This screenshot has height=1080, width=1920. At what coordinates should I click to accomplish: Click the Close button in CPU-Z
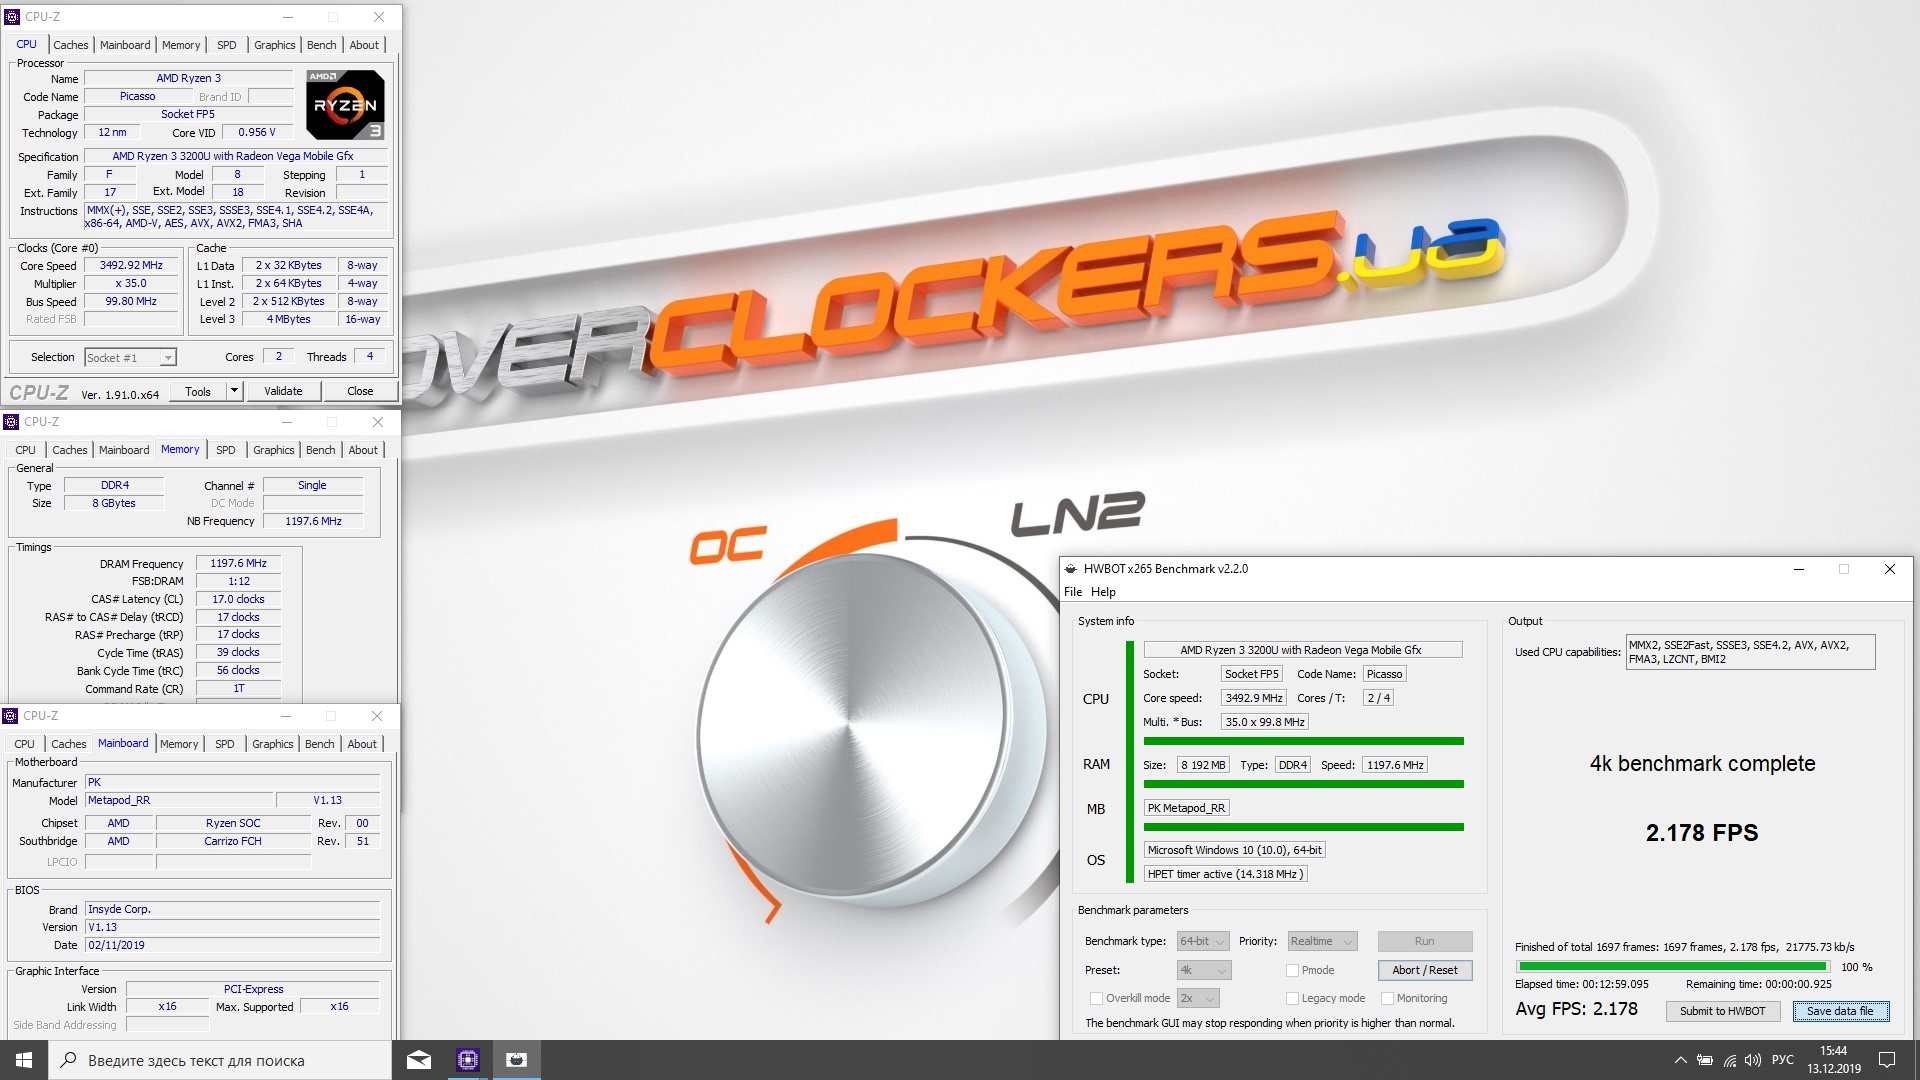(360, 391)
